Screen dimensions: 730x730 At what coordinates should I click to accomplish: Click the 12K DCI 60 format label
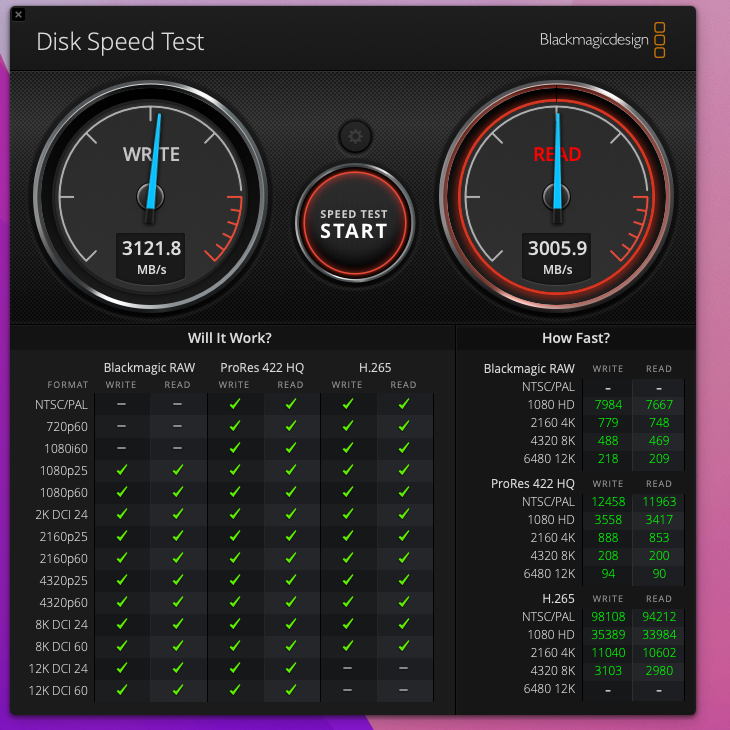tap(58, 690)
